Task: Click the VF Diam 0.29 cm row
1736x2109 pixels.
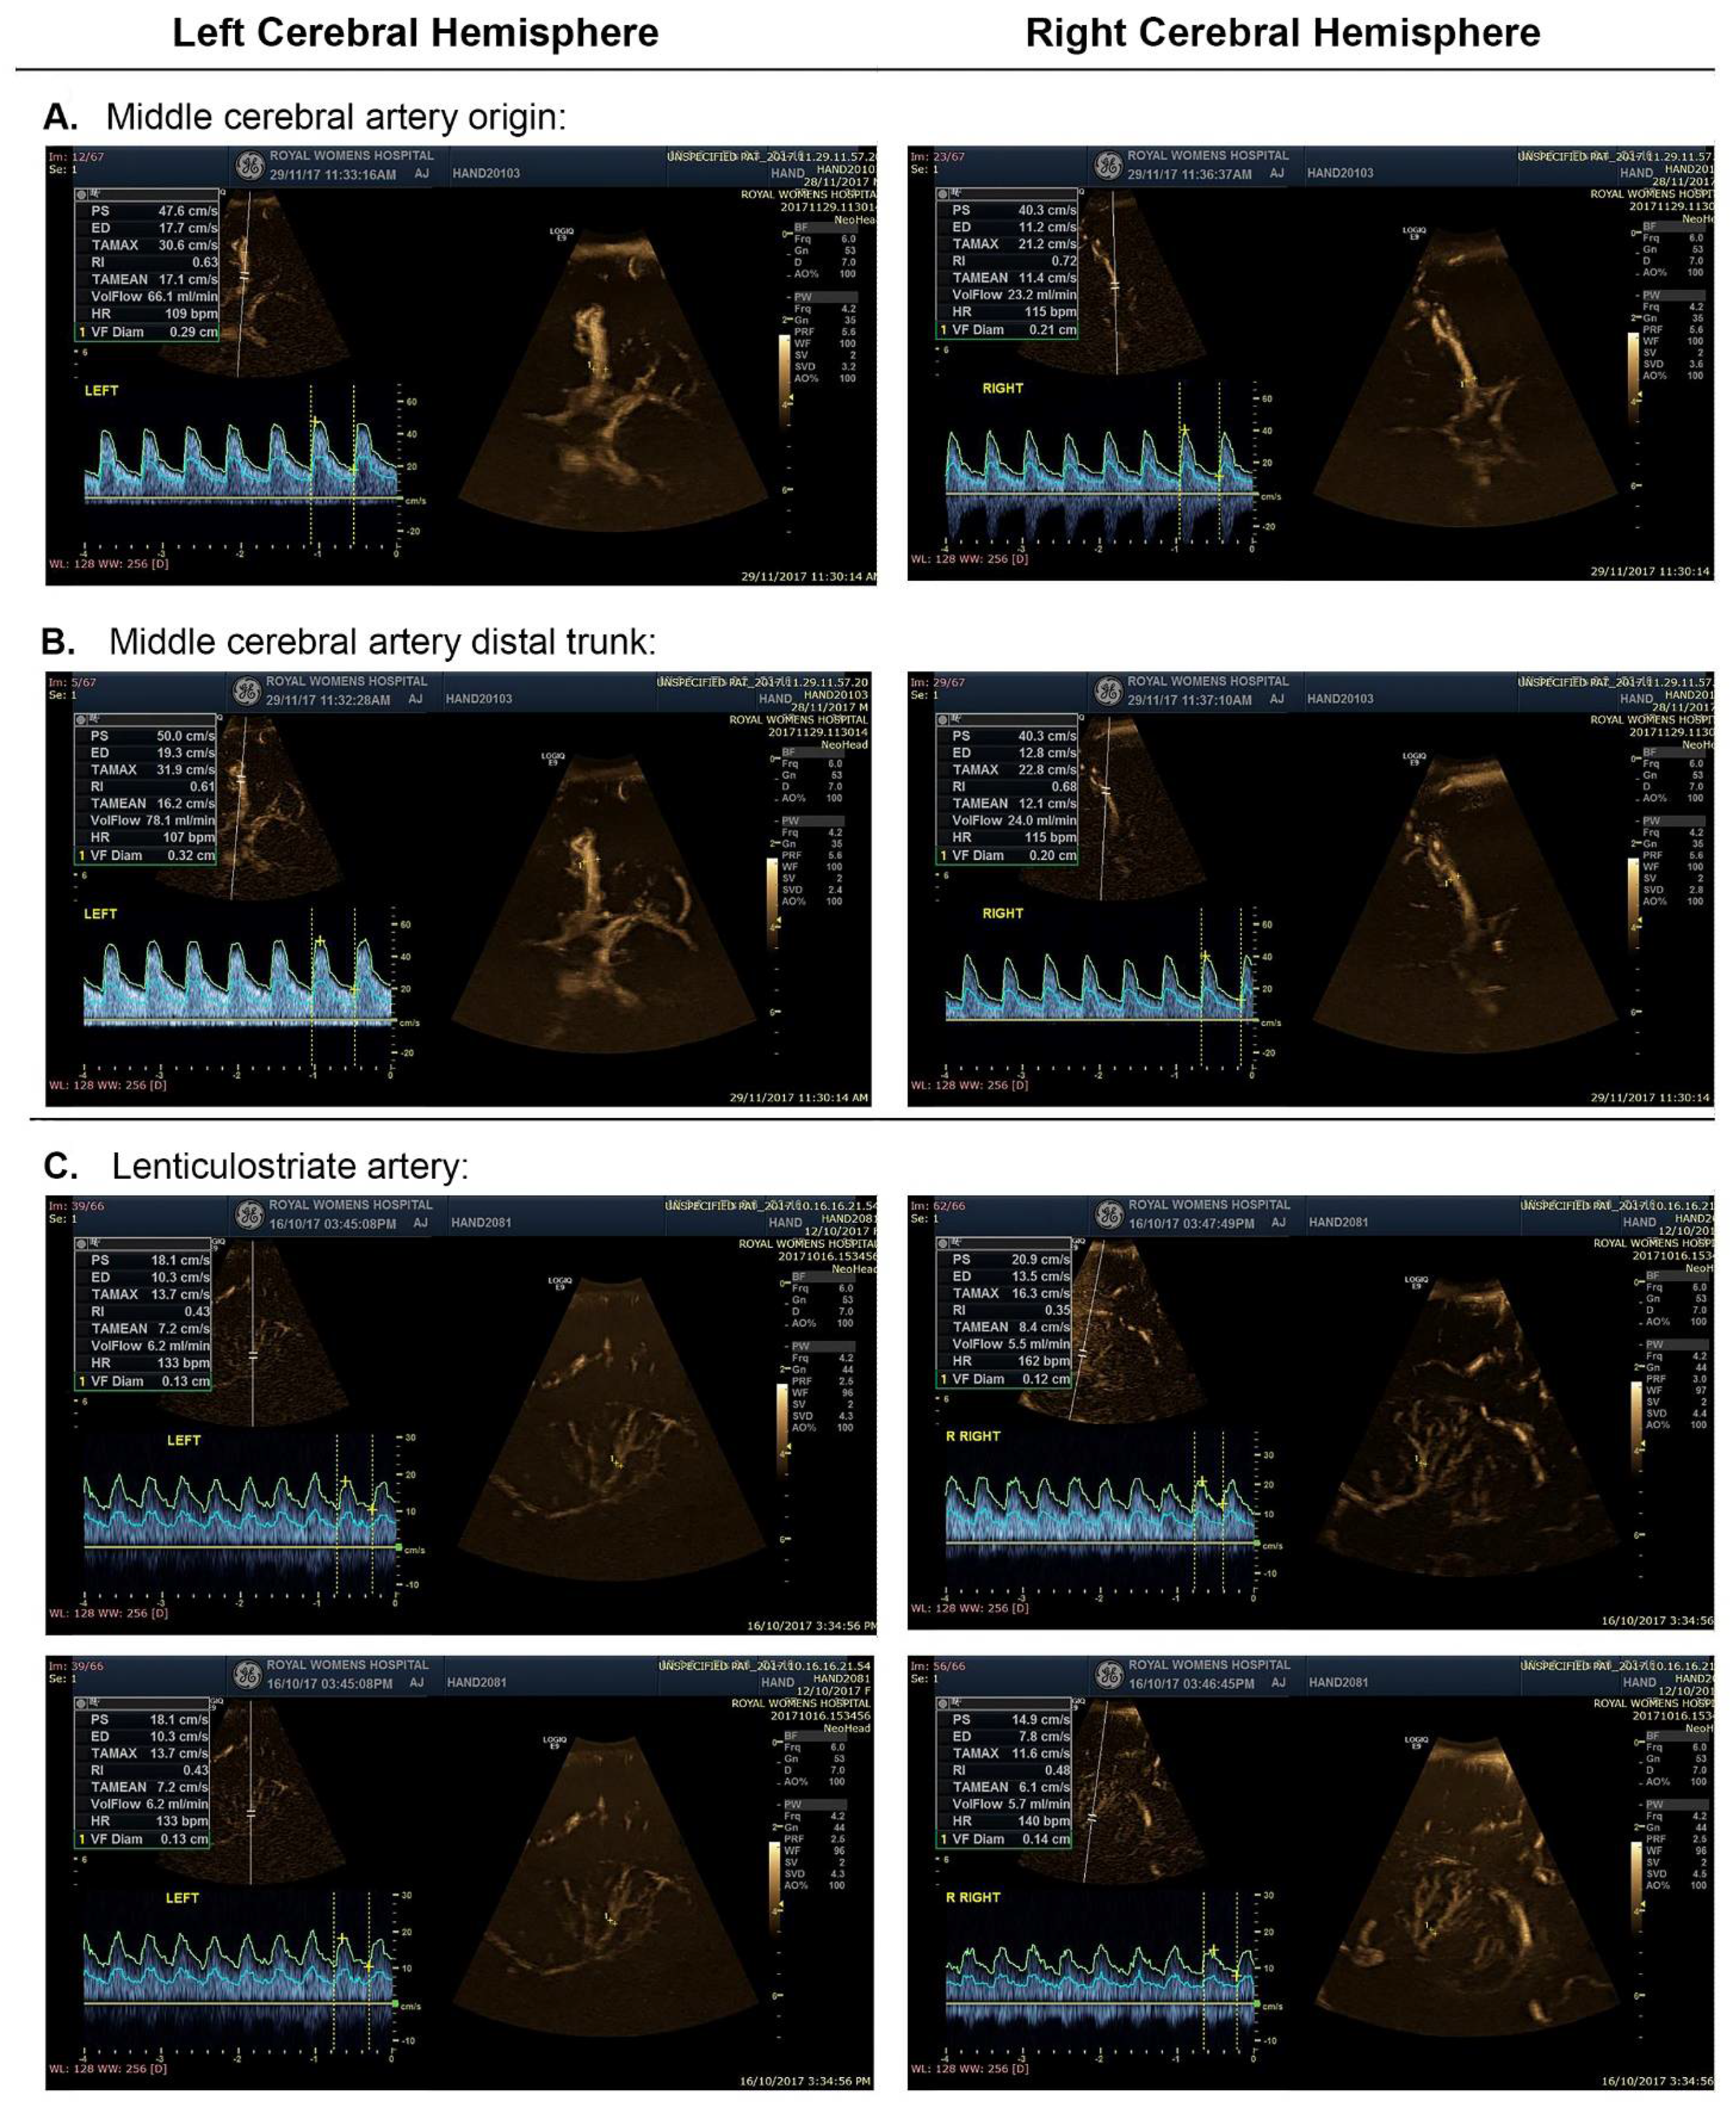Action: (147, 331)
